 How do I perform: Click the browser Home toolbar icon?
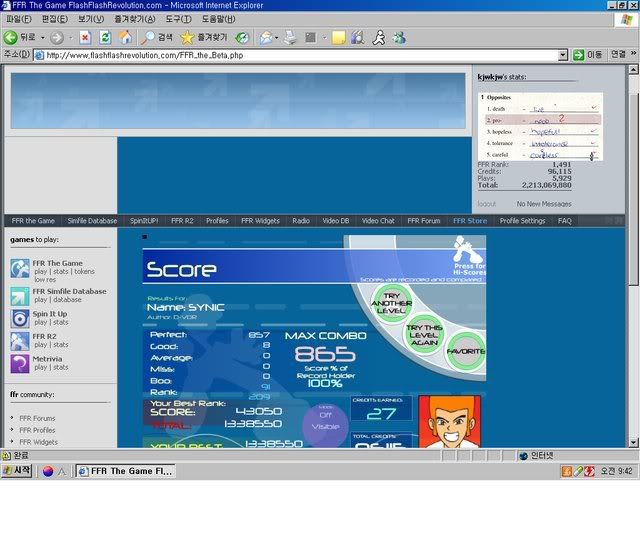(125, 37)
